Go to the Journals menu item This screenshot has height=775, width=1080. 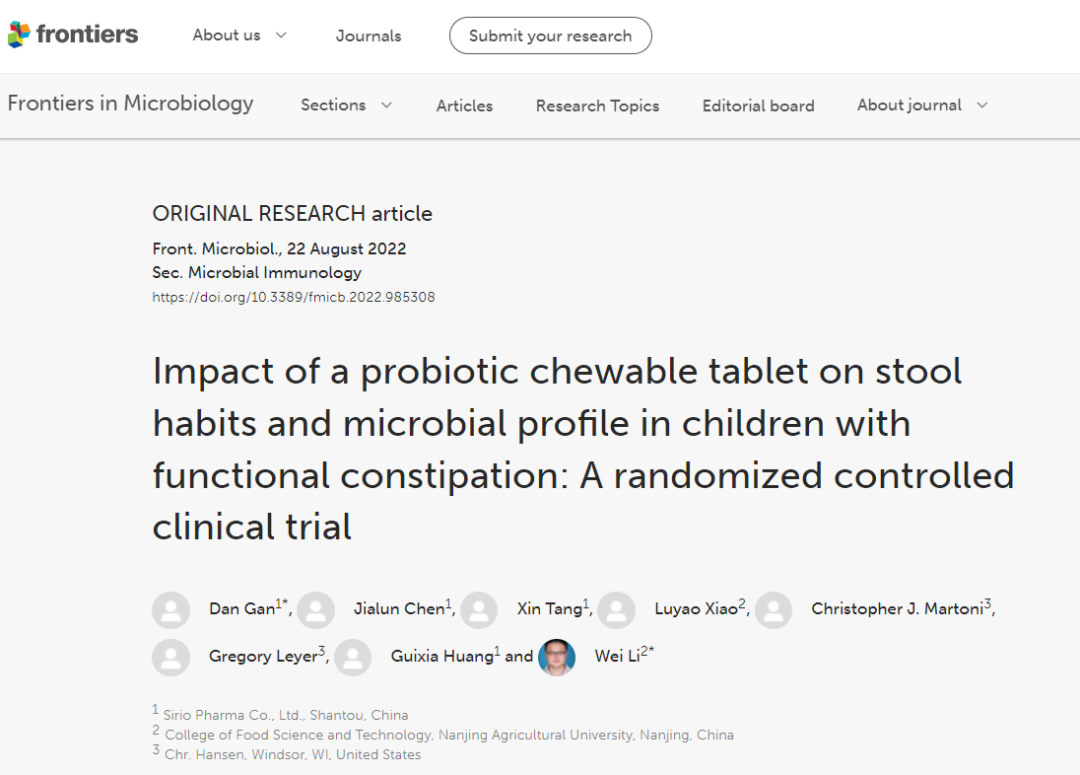point(368,36)
